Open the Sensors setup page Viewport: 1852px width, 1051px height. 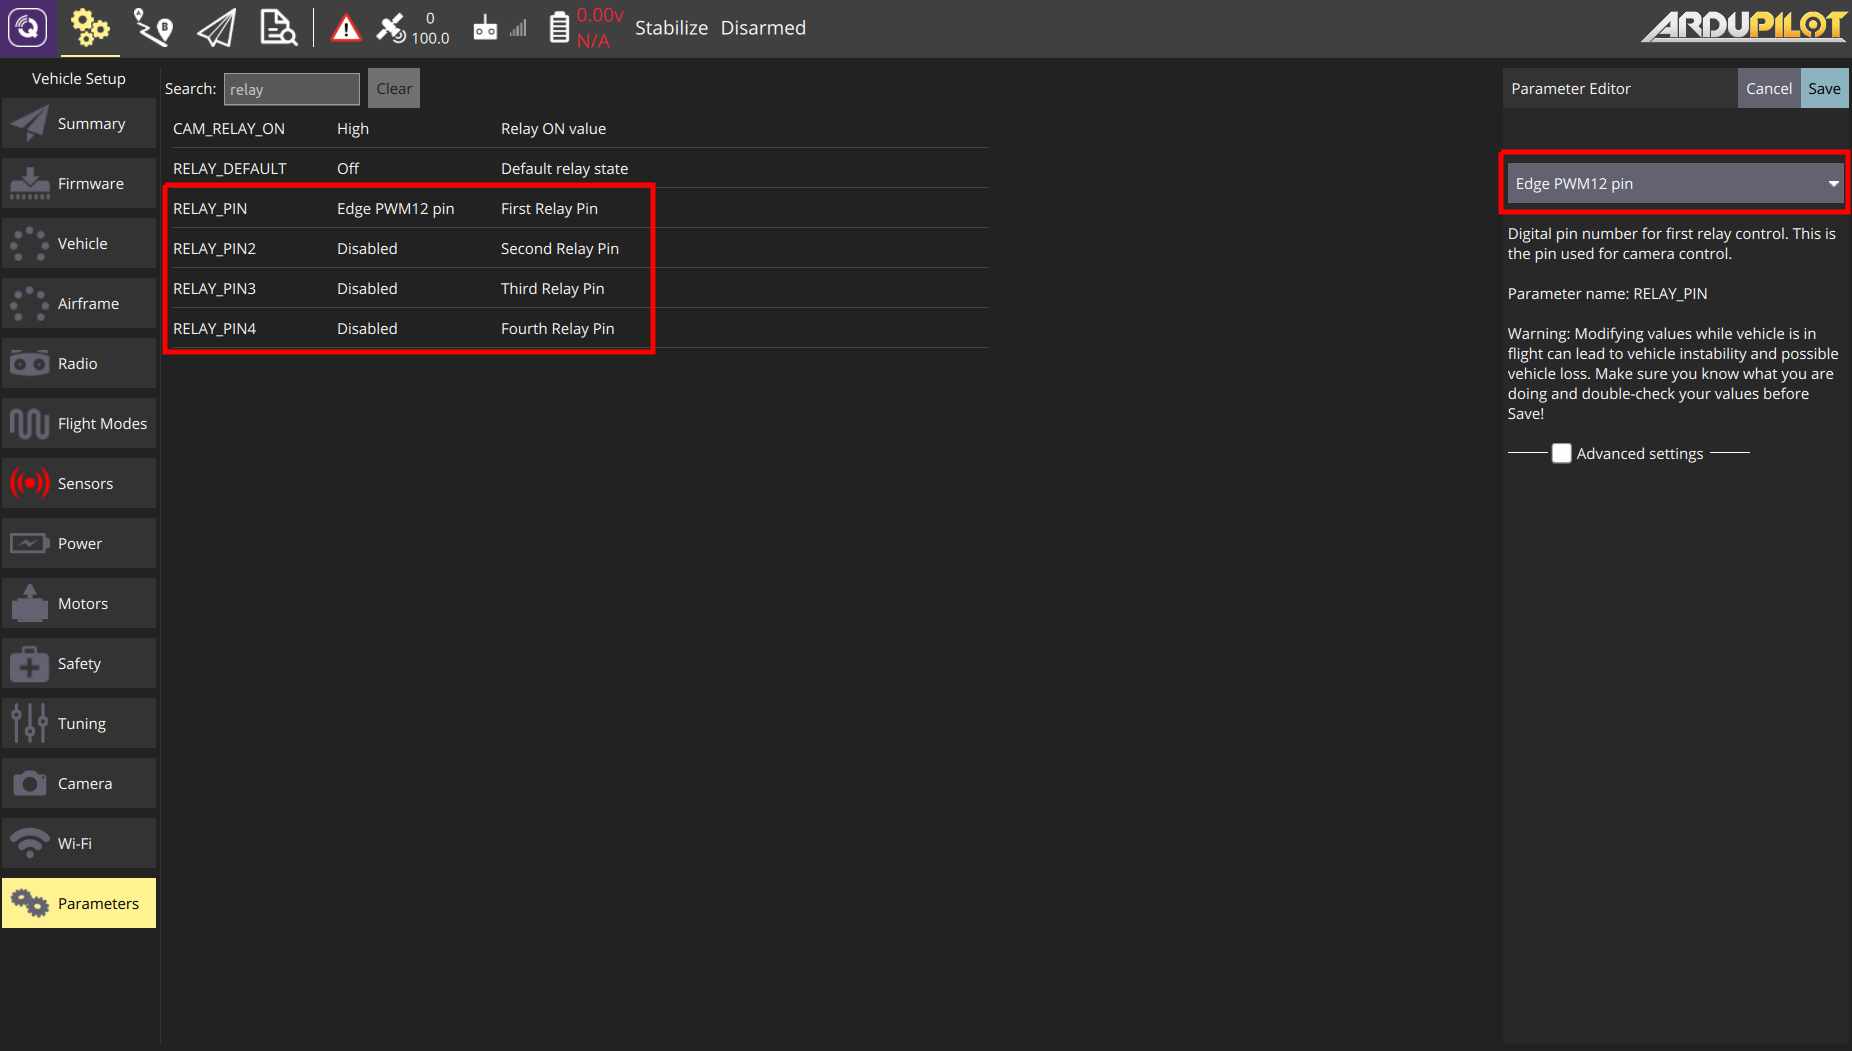click(79, 484)
